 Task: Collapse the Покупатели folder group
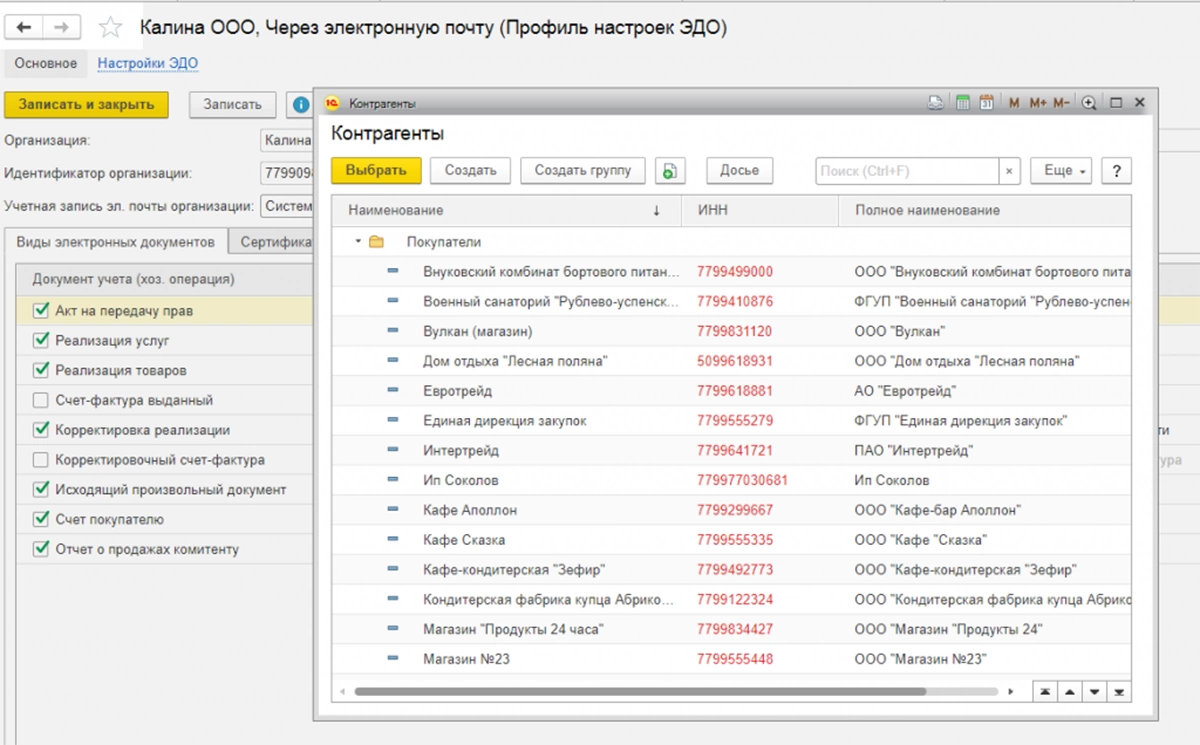click(x=358, y=242)
